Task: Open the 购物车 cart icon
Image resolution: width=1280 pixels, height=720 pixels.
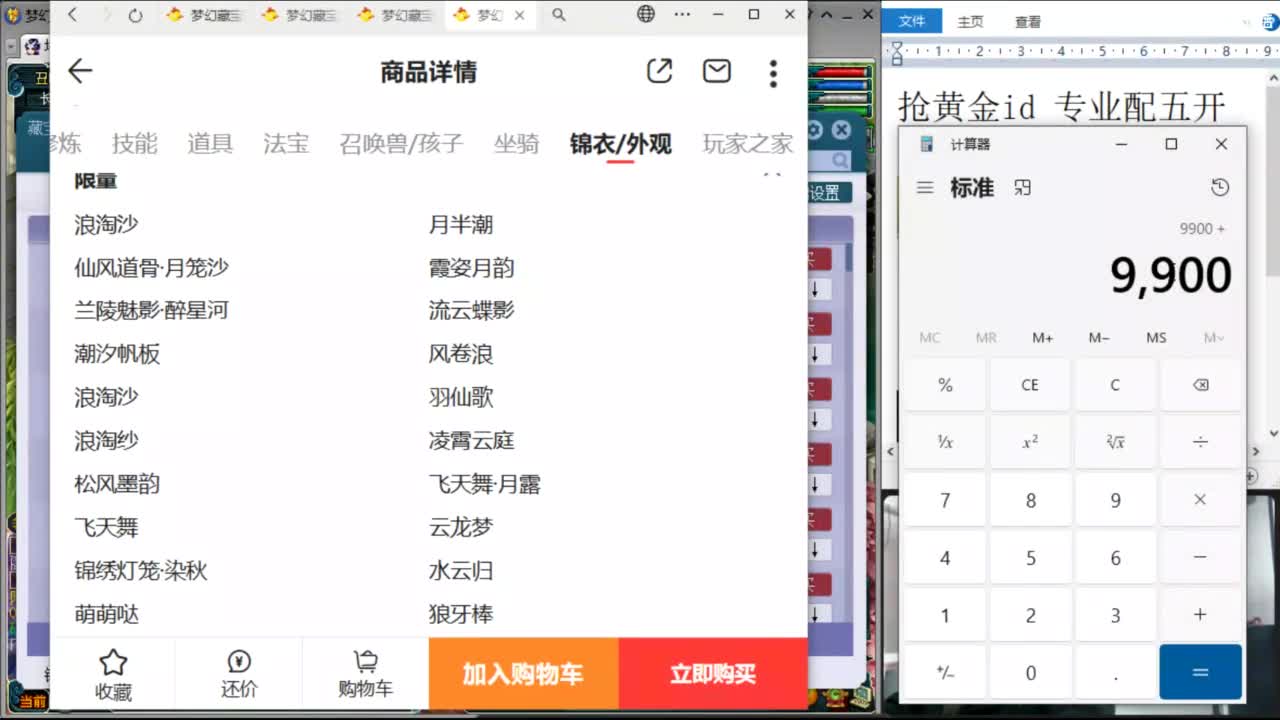Action: coord(365,673)
